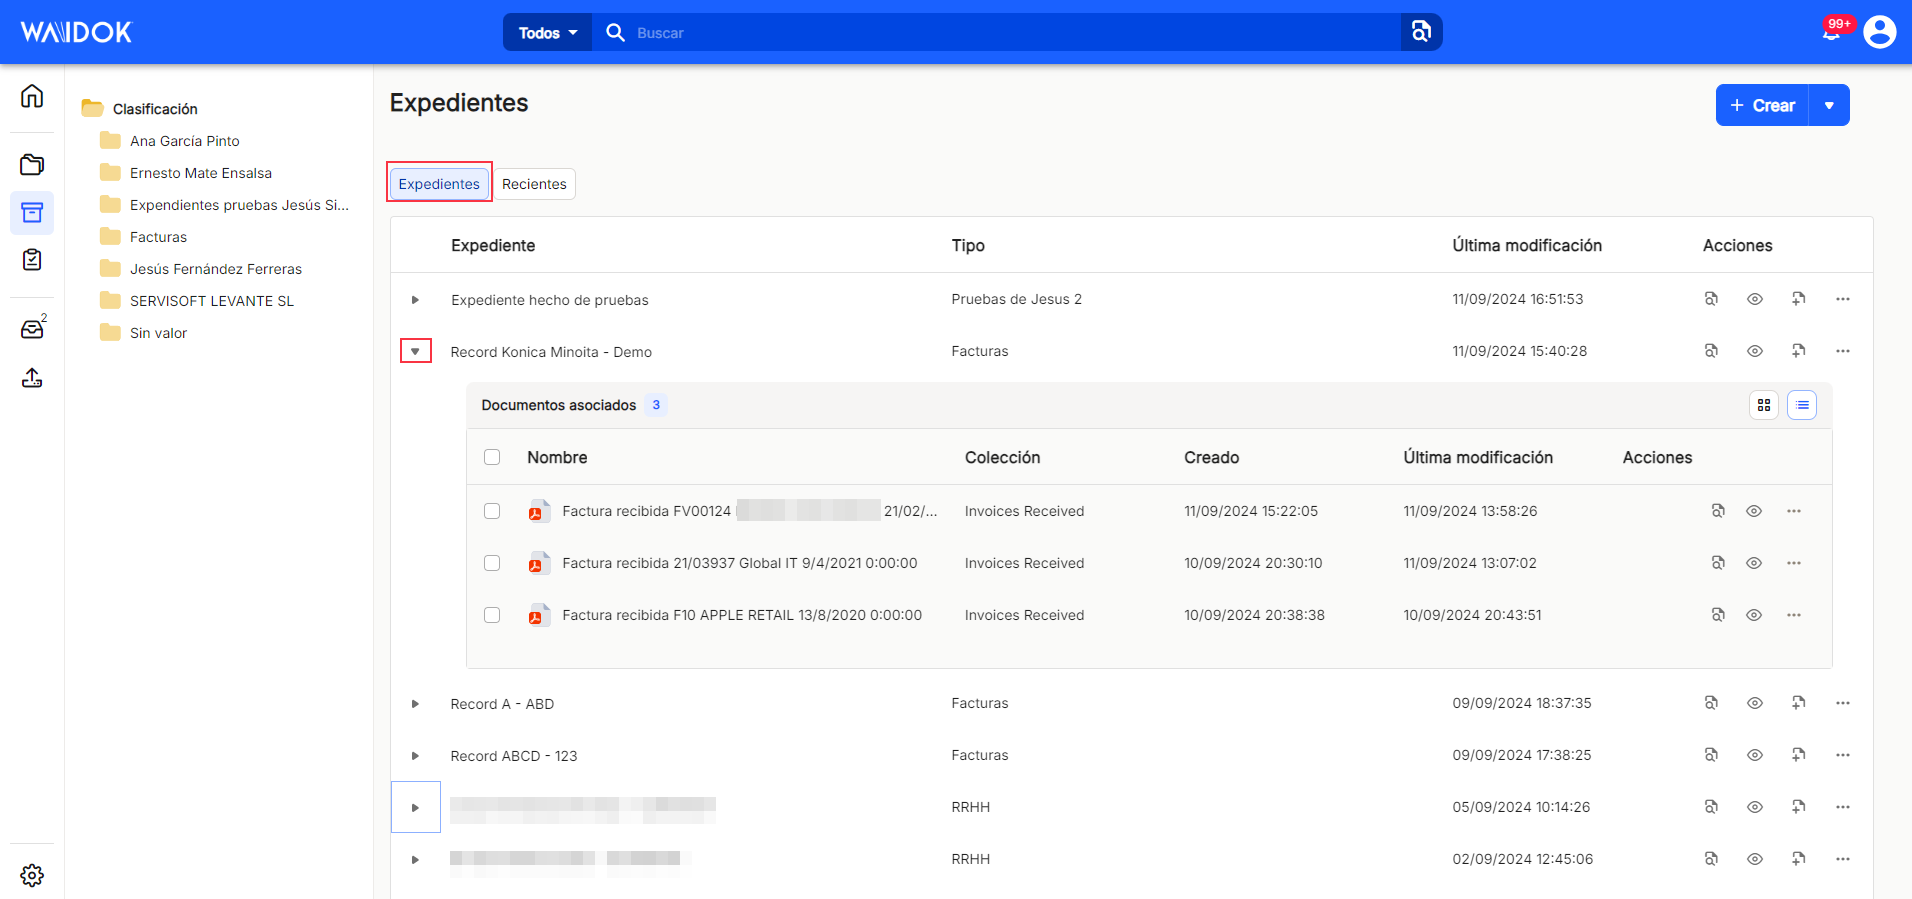This screenshot has width=1912, height=899.
Task: Open the folders icon in sidebar
Action: (32, 164)
